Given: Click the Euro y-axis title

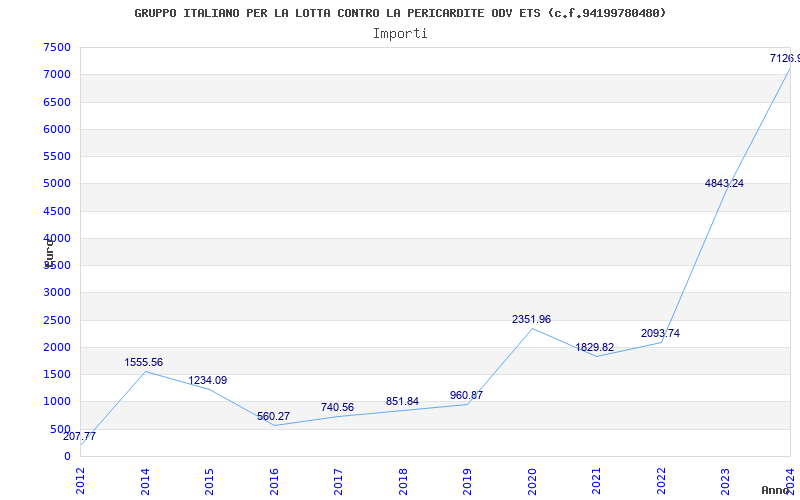Looking at the screenshot, I should tap(48, 252).
